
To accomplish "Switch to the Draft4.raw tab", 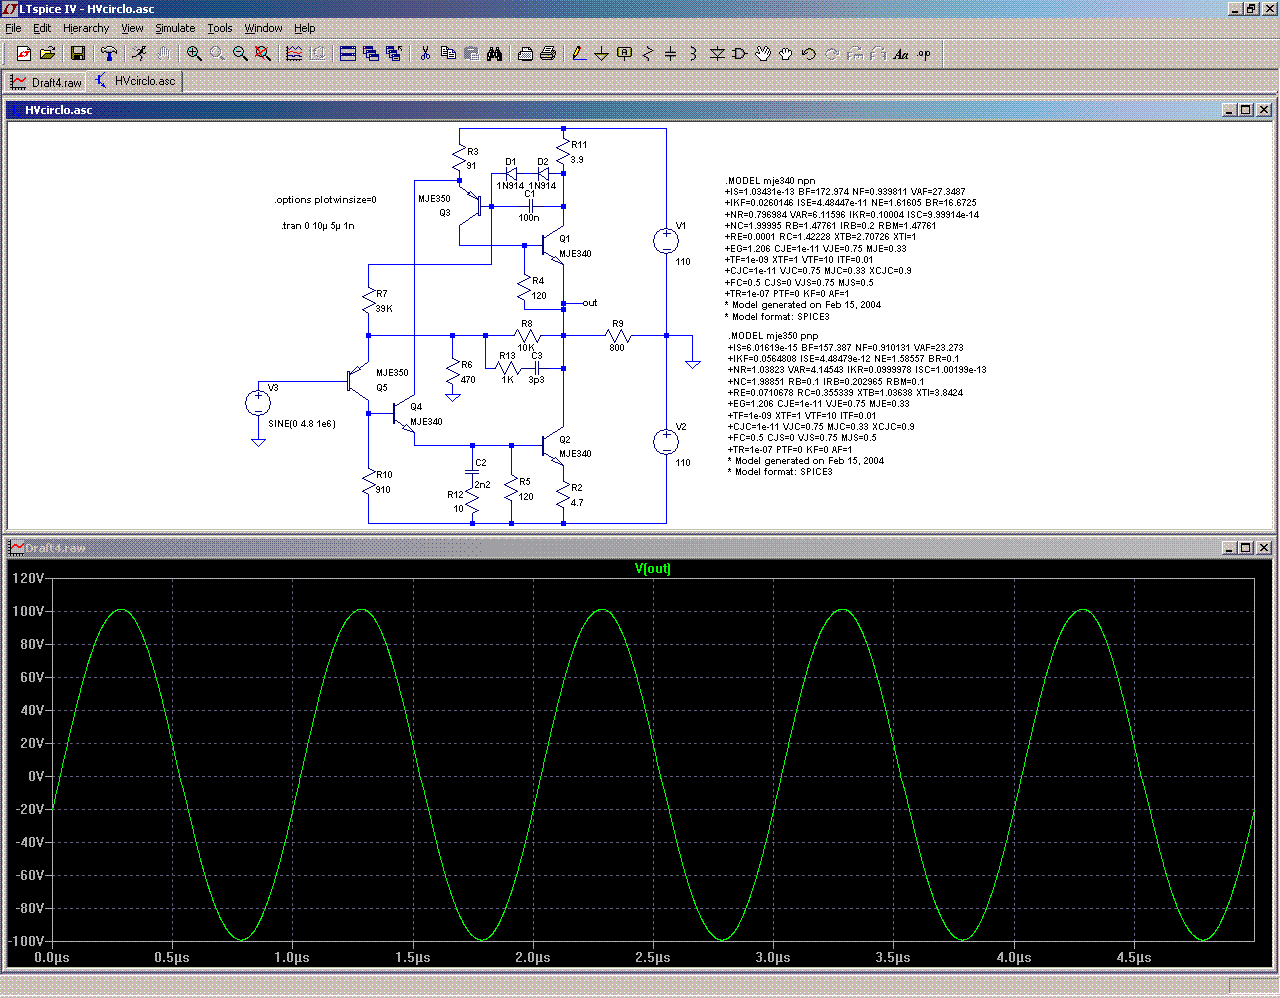I will (47, 82).
